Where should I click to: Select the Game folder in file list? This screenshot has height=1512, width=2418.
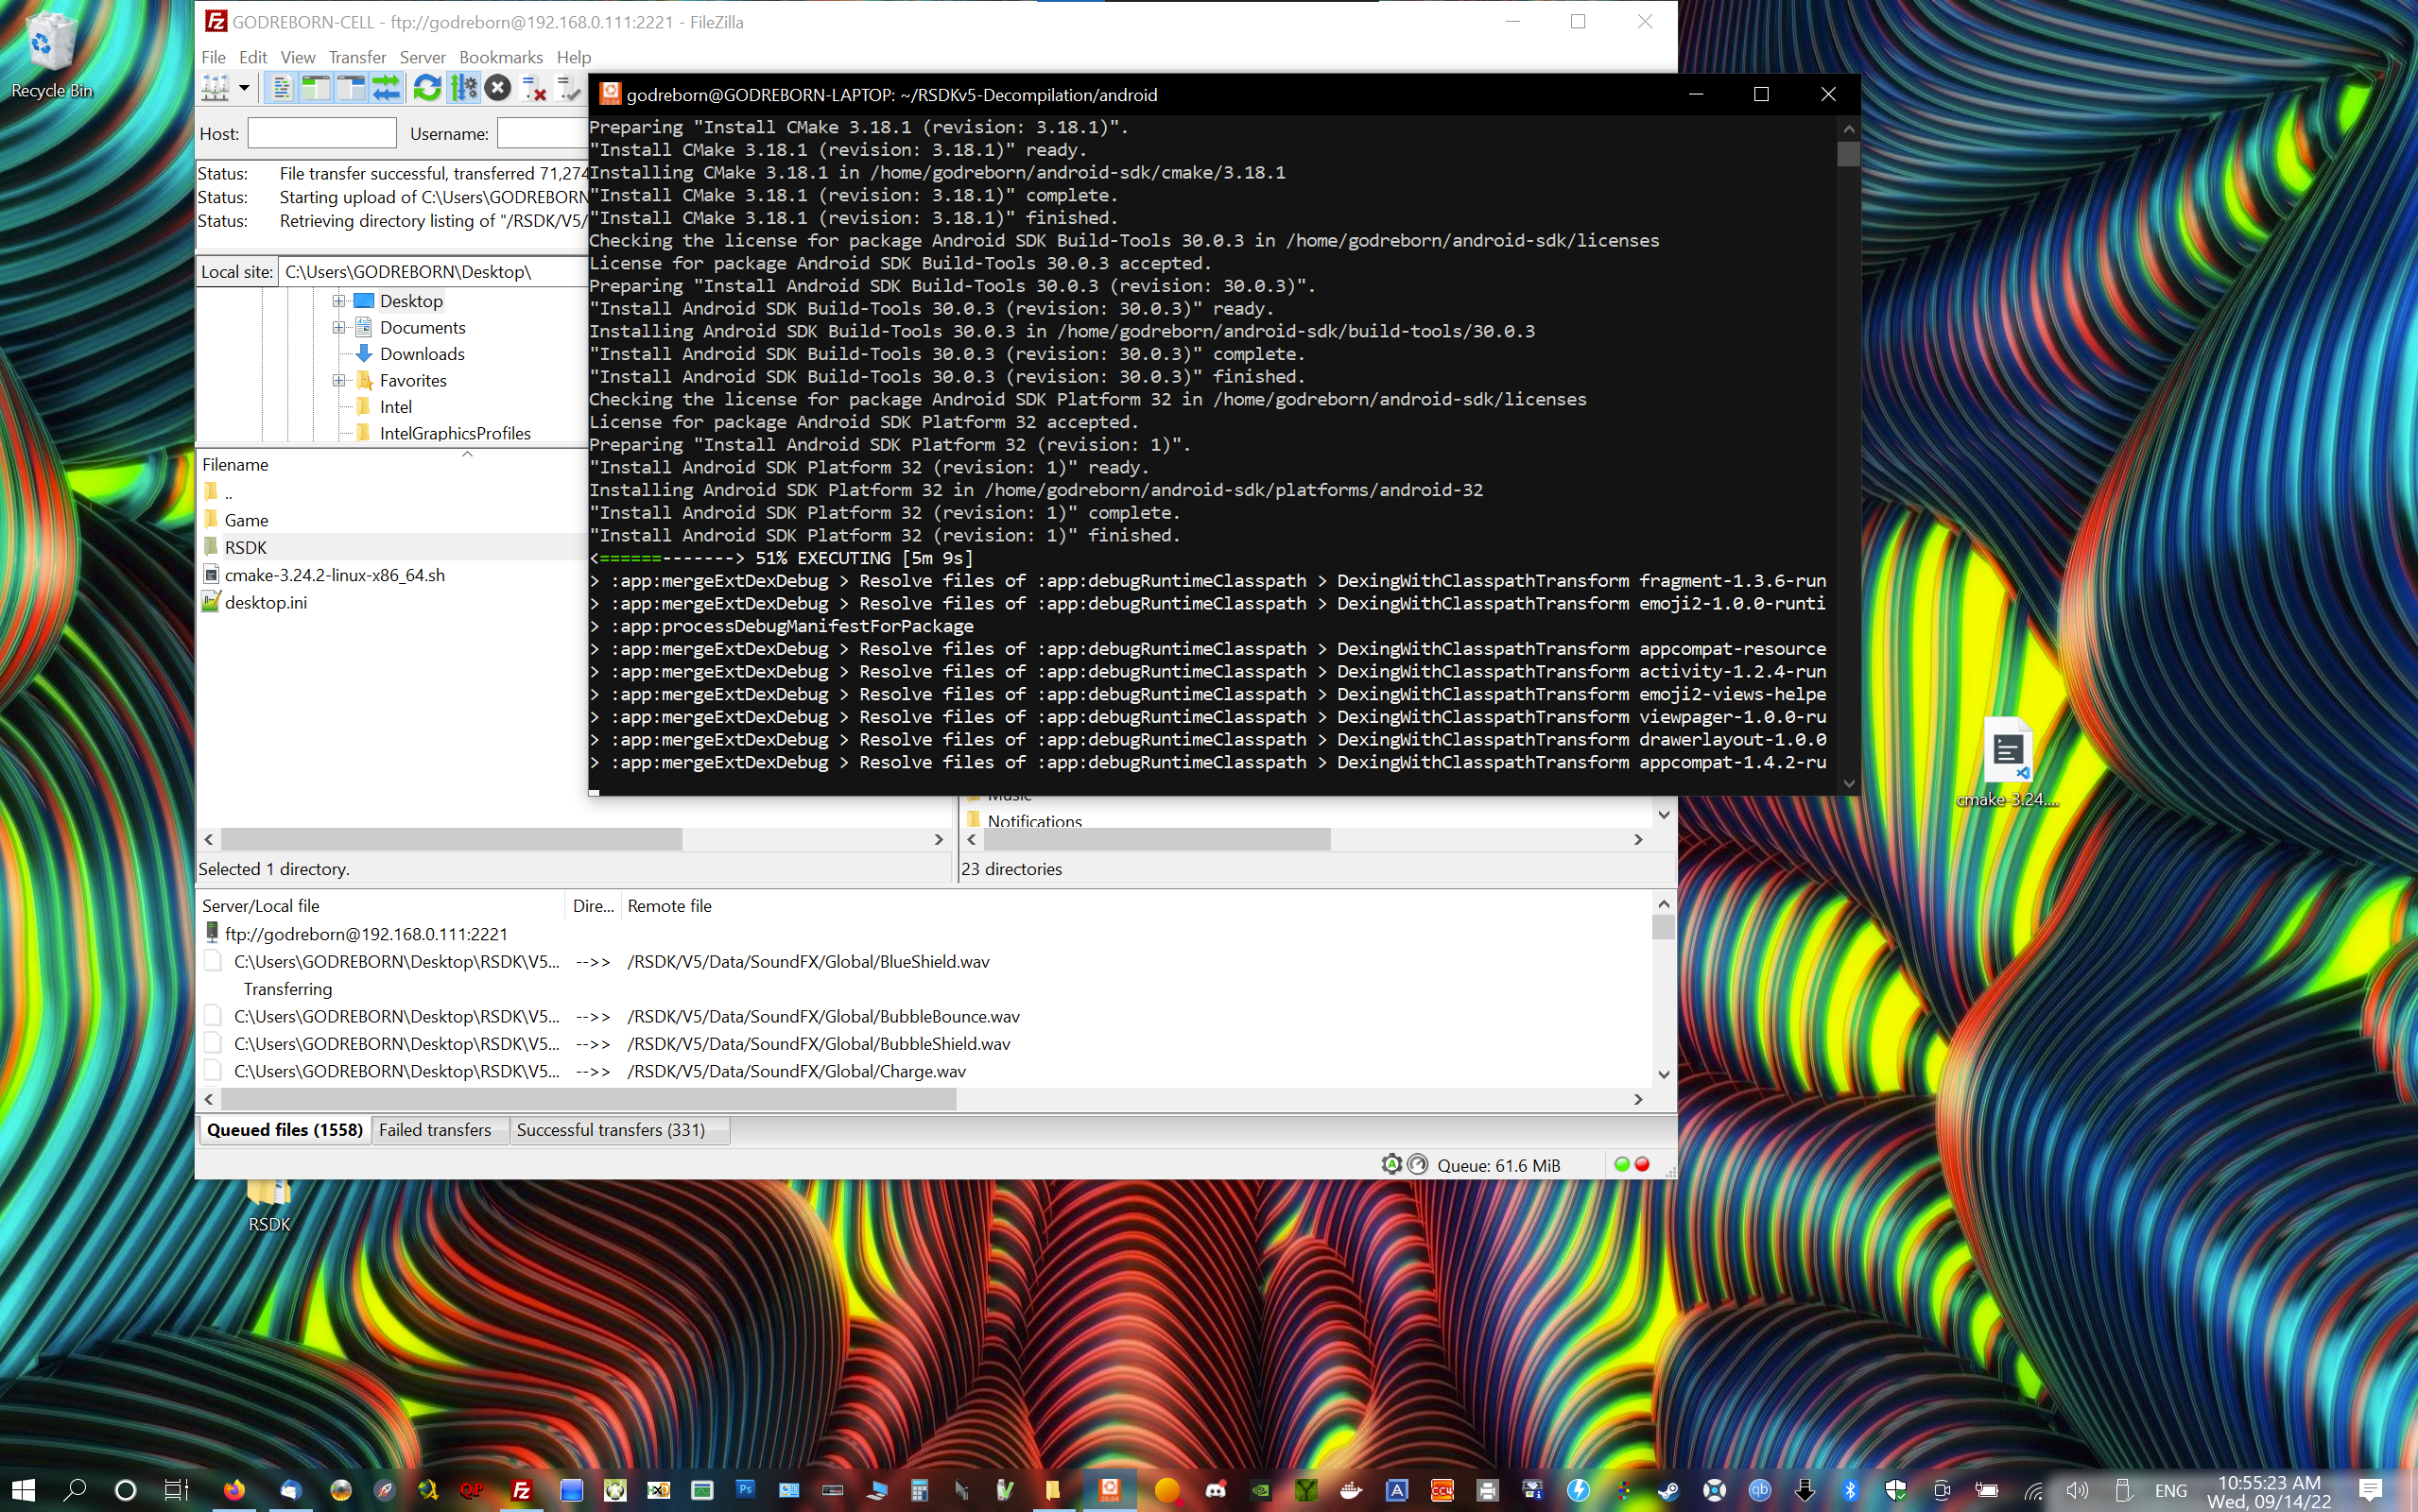(x=246, y=520)
